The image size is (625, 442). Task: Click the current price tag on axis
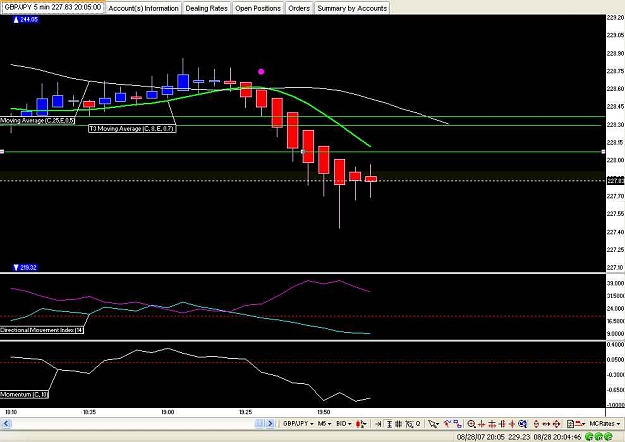point(615,181)
